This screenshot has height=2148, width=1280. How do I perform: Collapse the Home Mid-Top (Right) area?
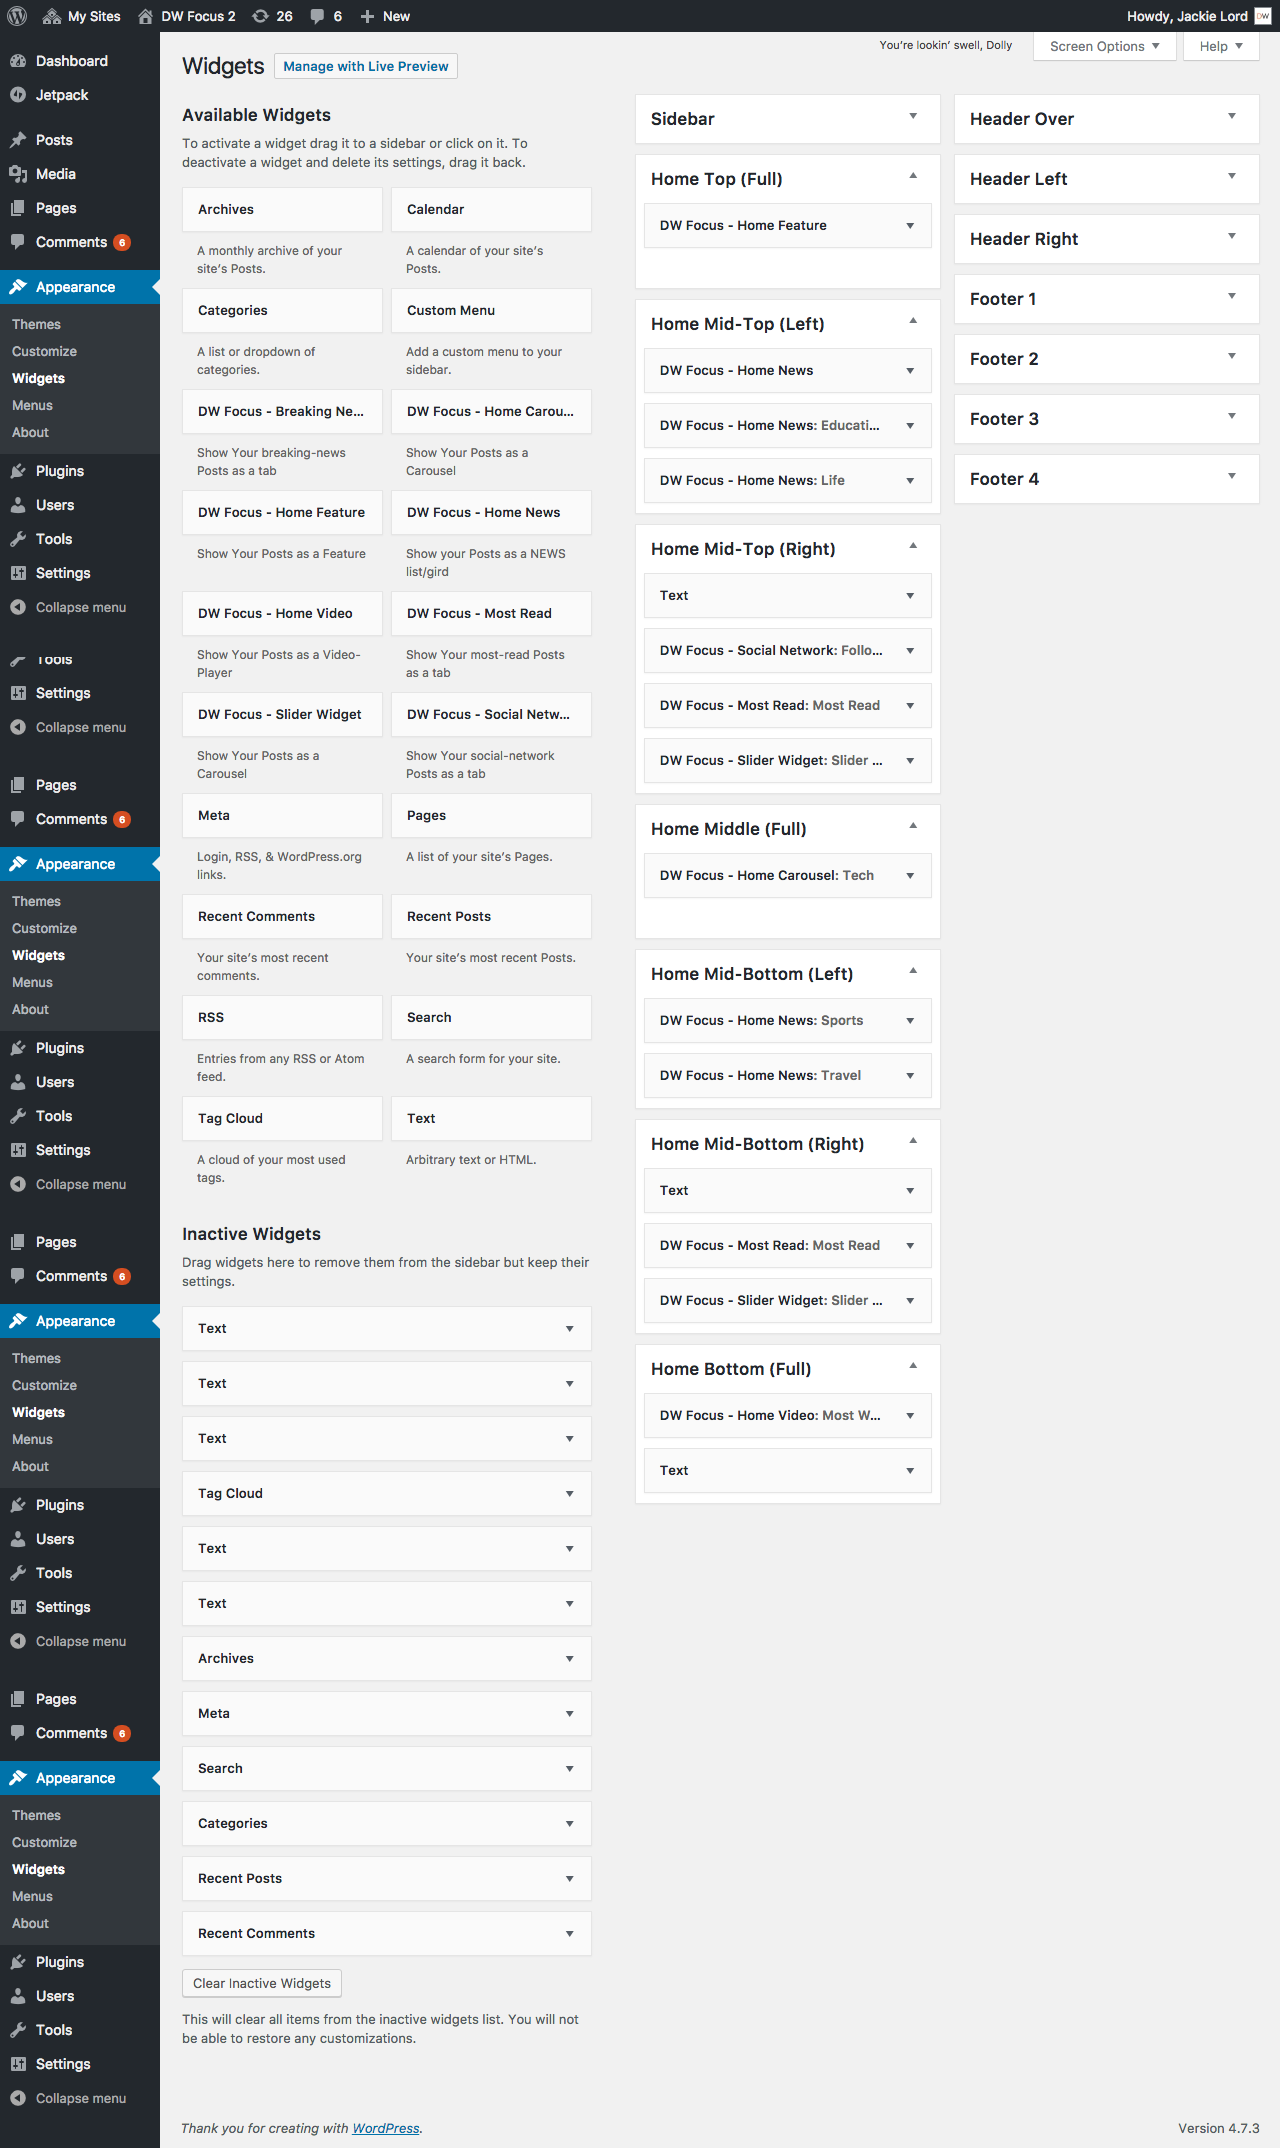[x=913, y=547]
